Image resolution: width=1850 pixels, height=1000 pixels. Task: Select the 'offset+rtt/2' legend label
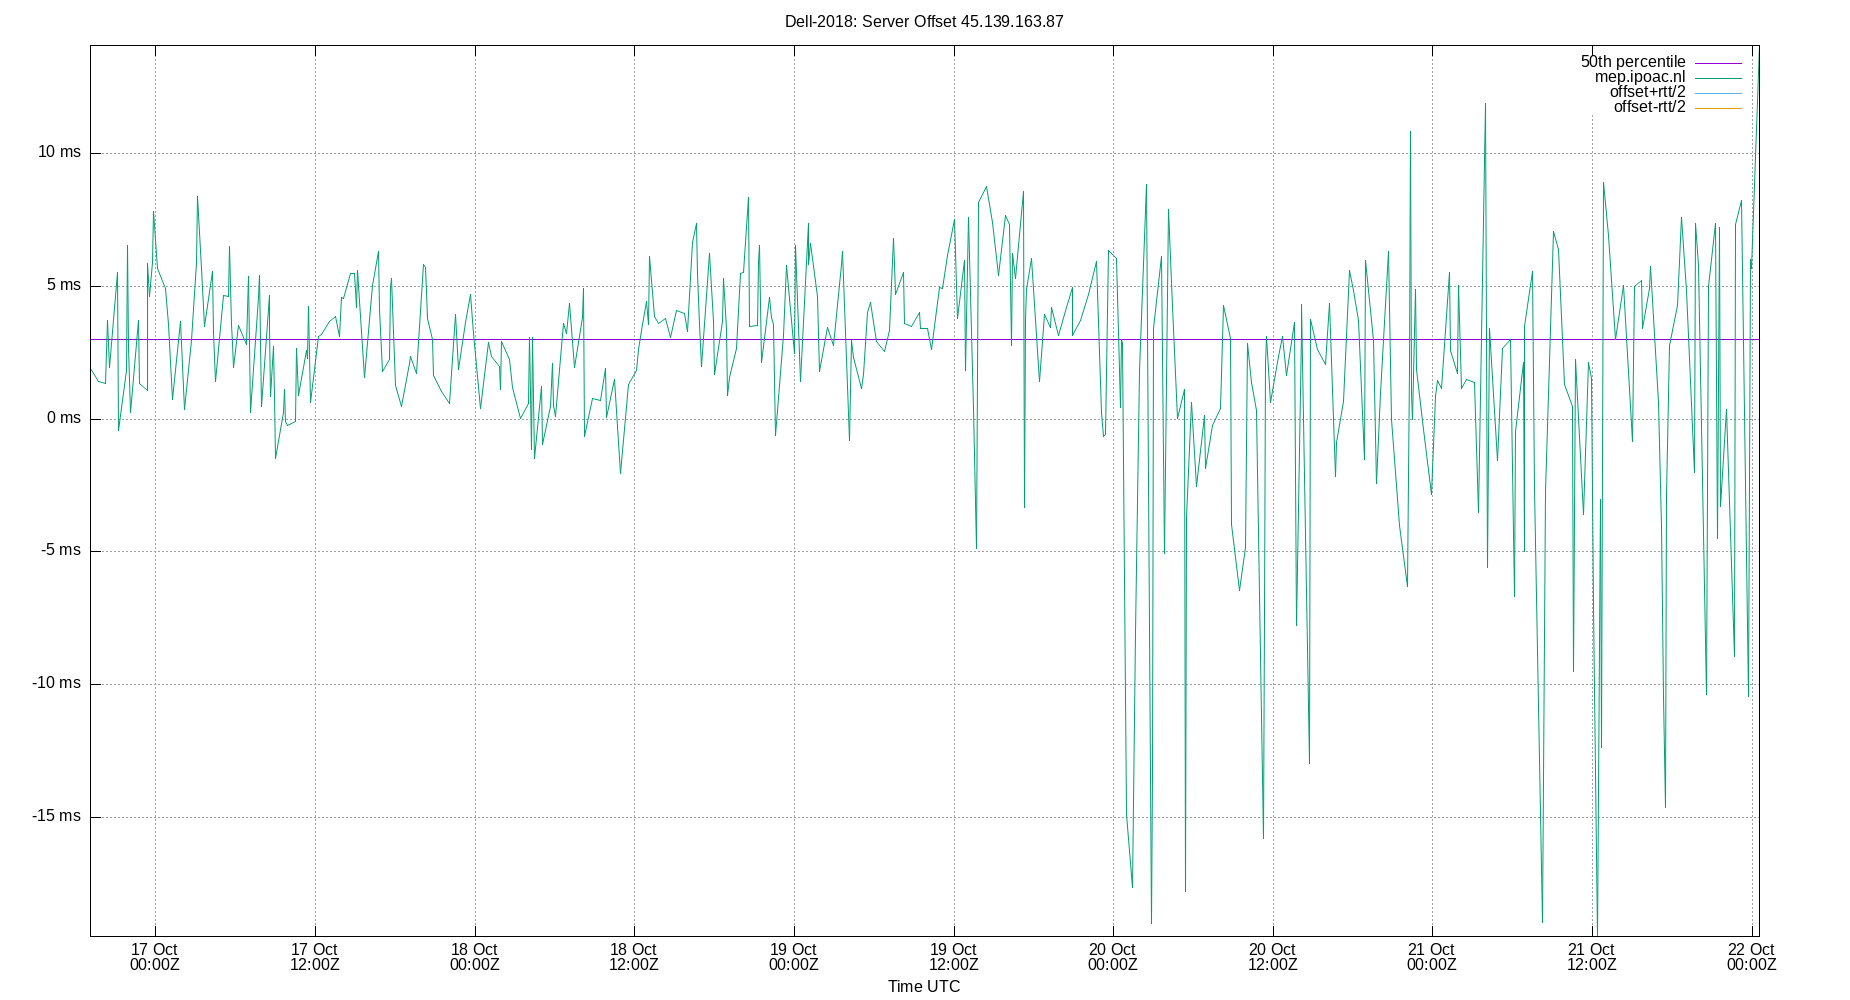(x=1647, y=92)
